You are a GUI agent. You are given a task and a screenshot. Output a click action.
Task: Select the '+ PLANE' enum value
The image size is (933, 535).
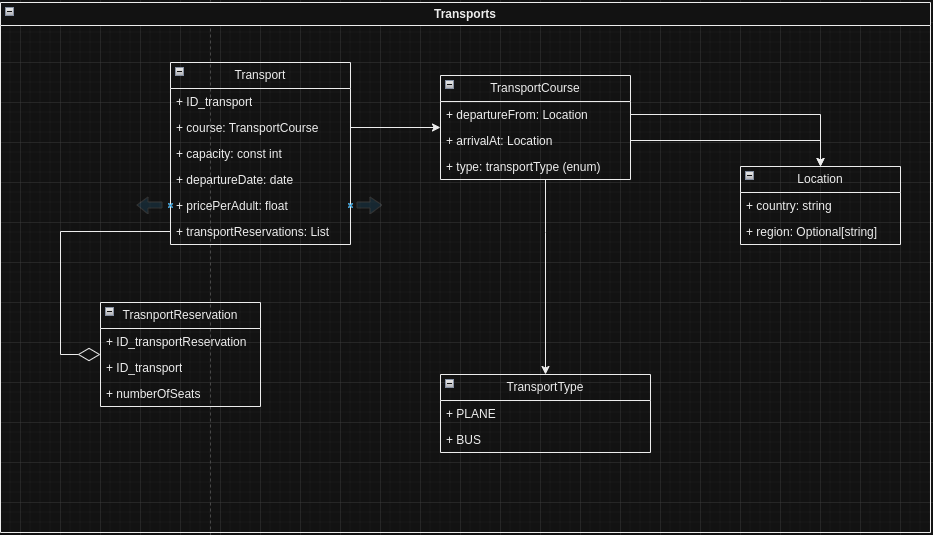point(545,414)
